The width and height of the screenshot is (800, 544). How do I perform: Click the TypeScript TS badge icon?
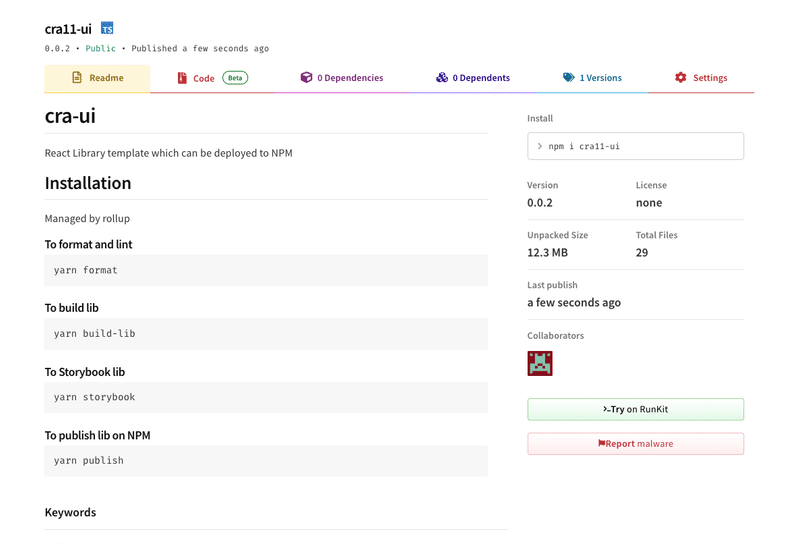click(107, 28)
